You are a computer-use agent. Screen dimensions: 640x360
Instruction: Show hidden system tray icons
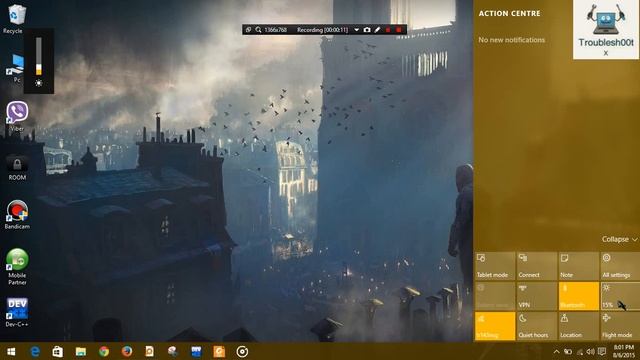556,351
